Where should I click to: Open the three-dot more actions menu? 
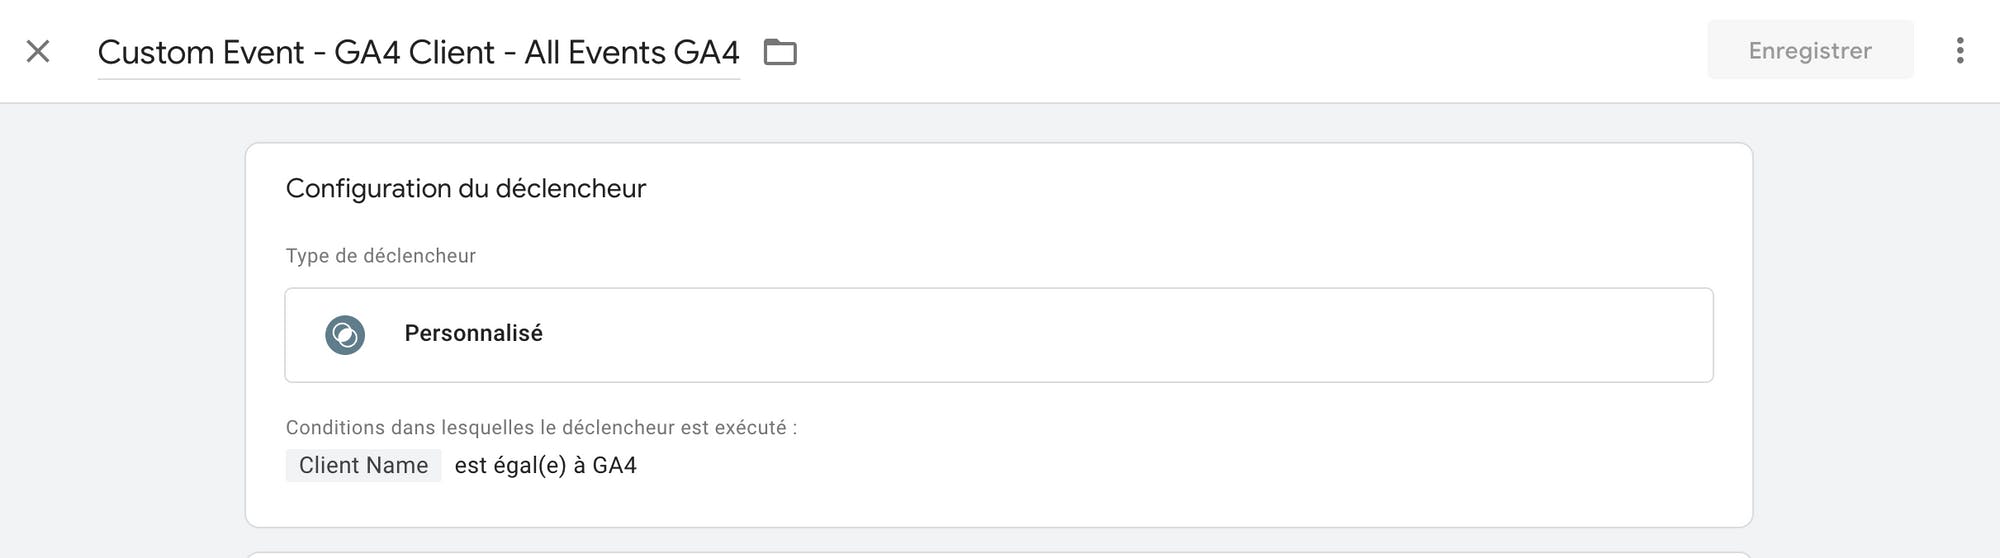tap(1960, 51)
